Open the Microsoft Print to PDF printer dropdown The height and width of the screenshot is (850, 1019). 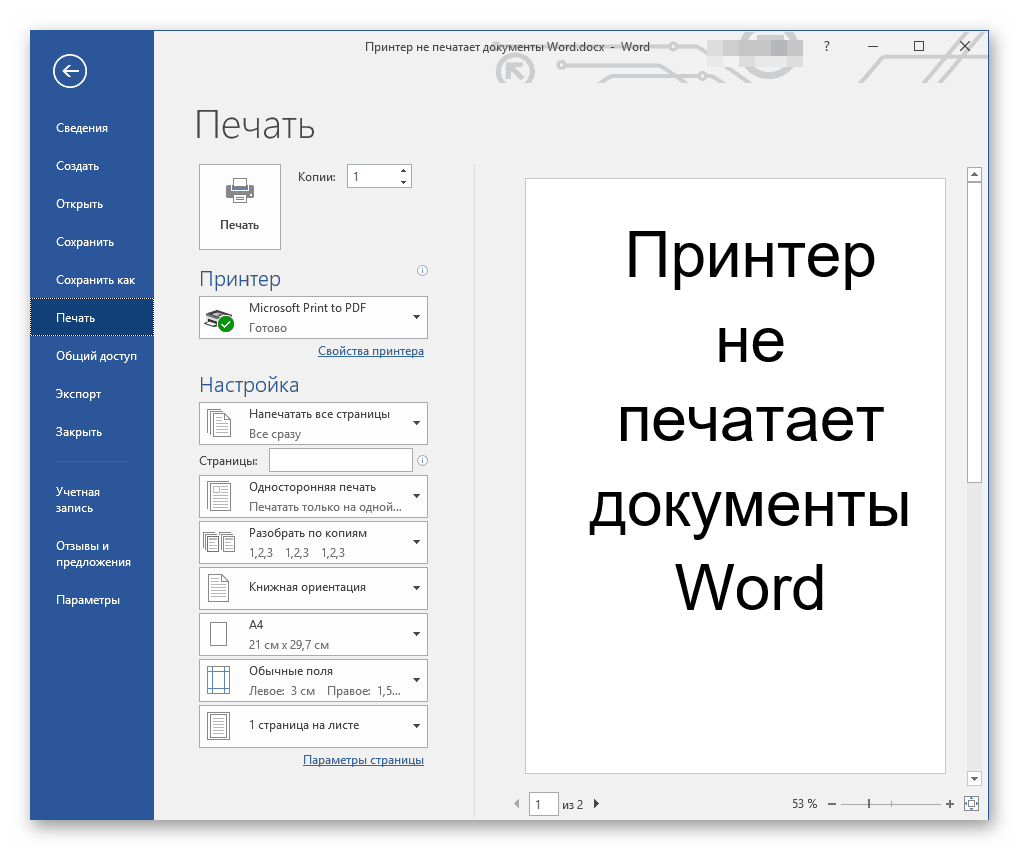point(313,317)
